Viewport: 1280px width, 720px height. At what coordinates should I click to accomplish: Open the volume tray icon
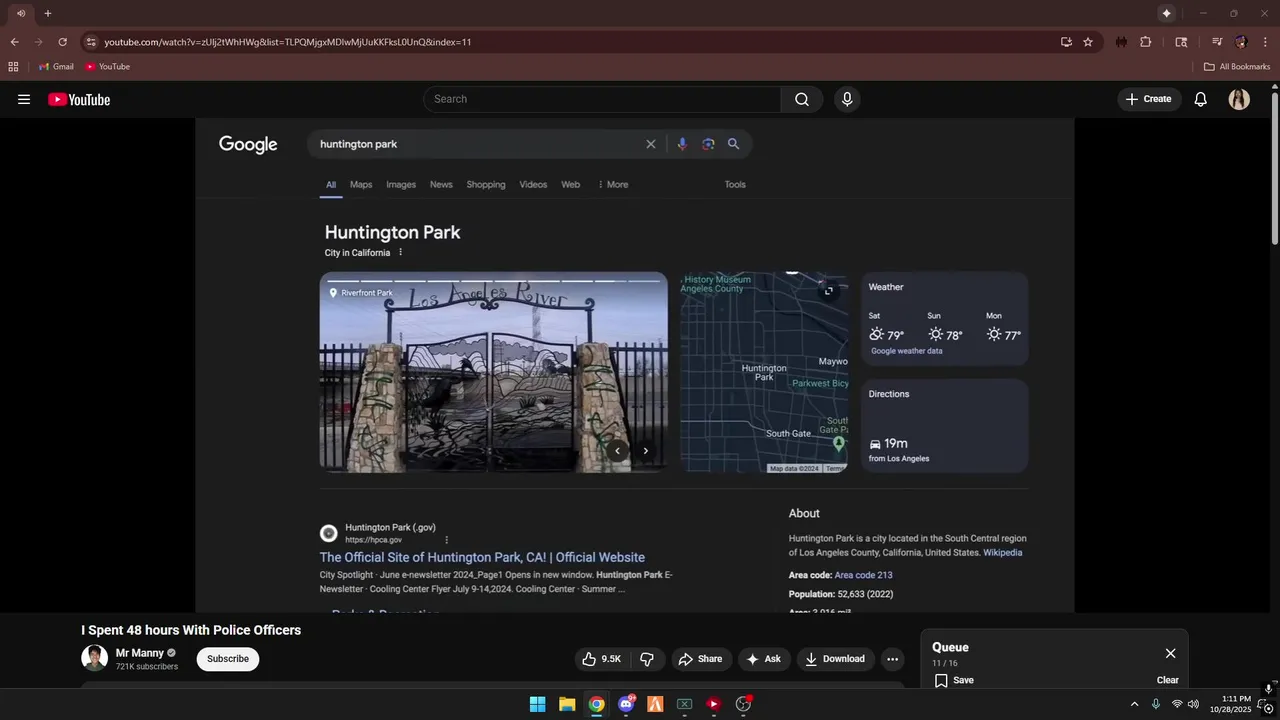[1193, 704]
